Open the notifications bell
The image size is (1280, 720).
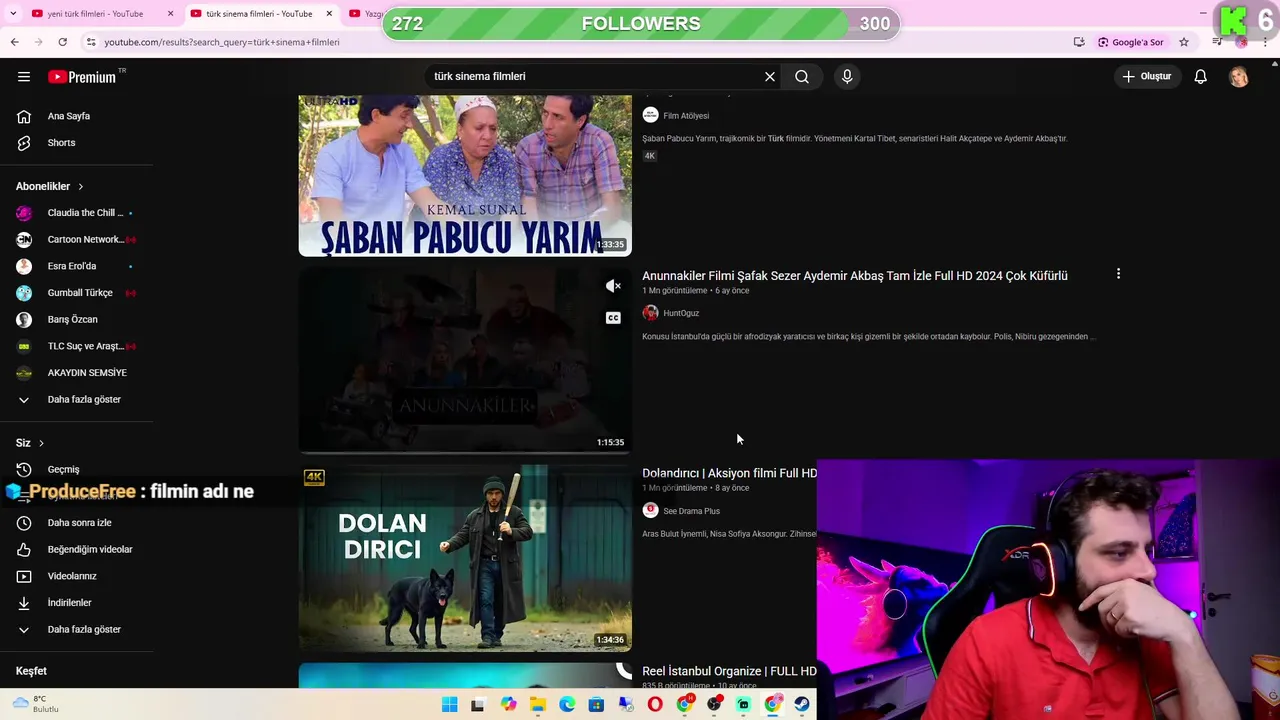point(1201,76)
